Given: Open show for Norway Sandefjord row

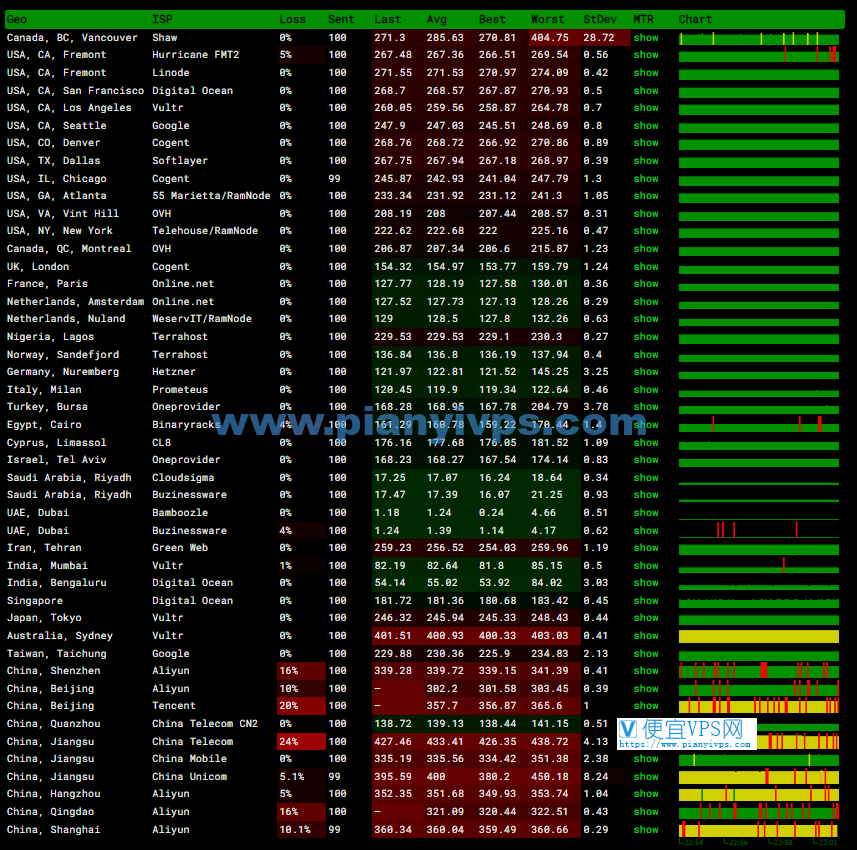Looking at the screenshot, I should point(645,355).
